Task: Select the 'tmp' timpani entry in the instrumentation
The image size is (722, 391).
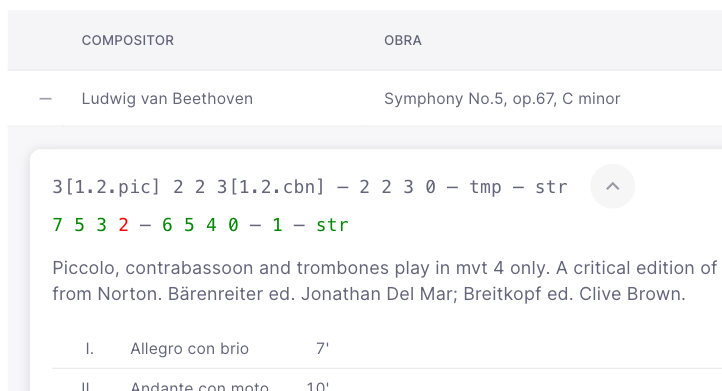Action: [485, 187]
